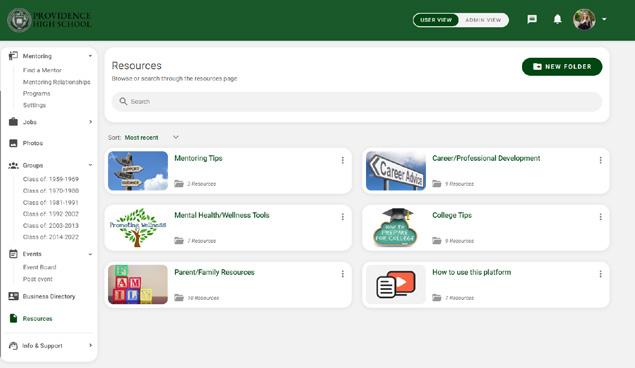
Task: Open How to use this platform options
Action: click(x=601, y=274)
